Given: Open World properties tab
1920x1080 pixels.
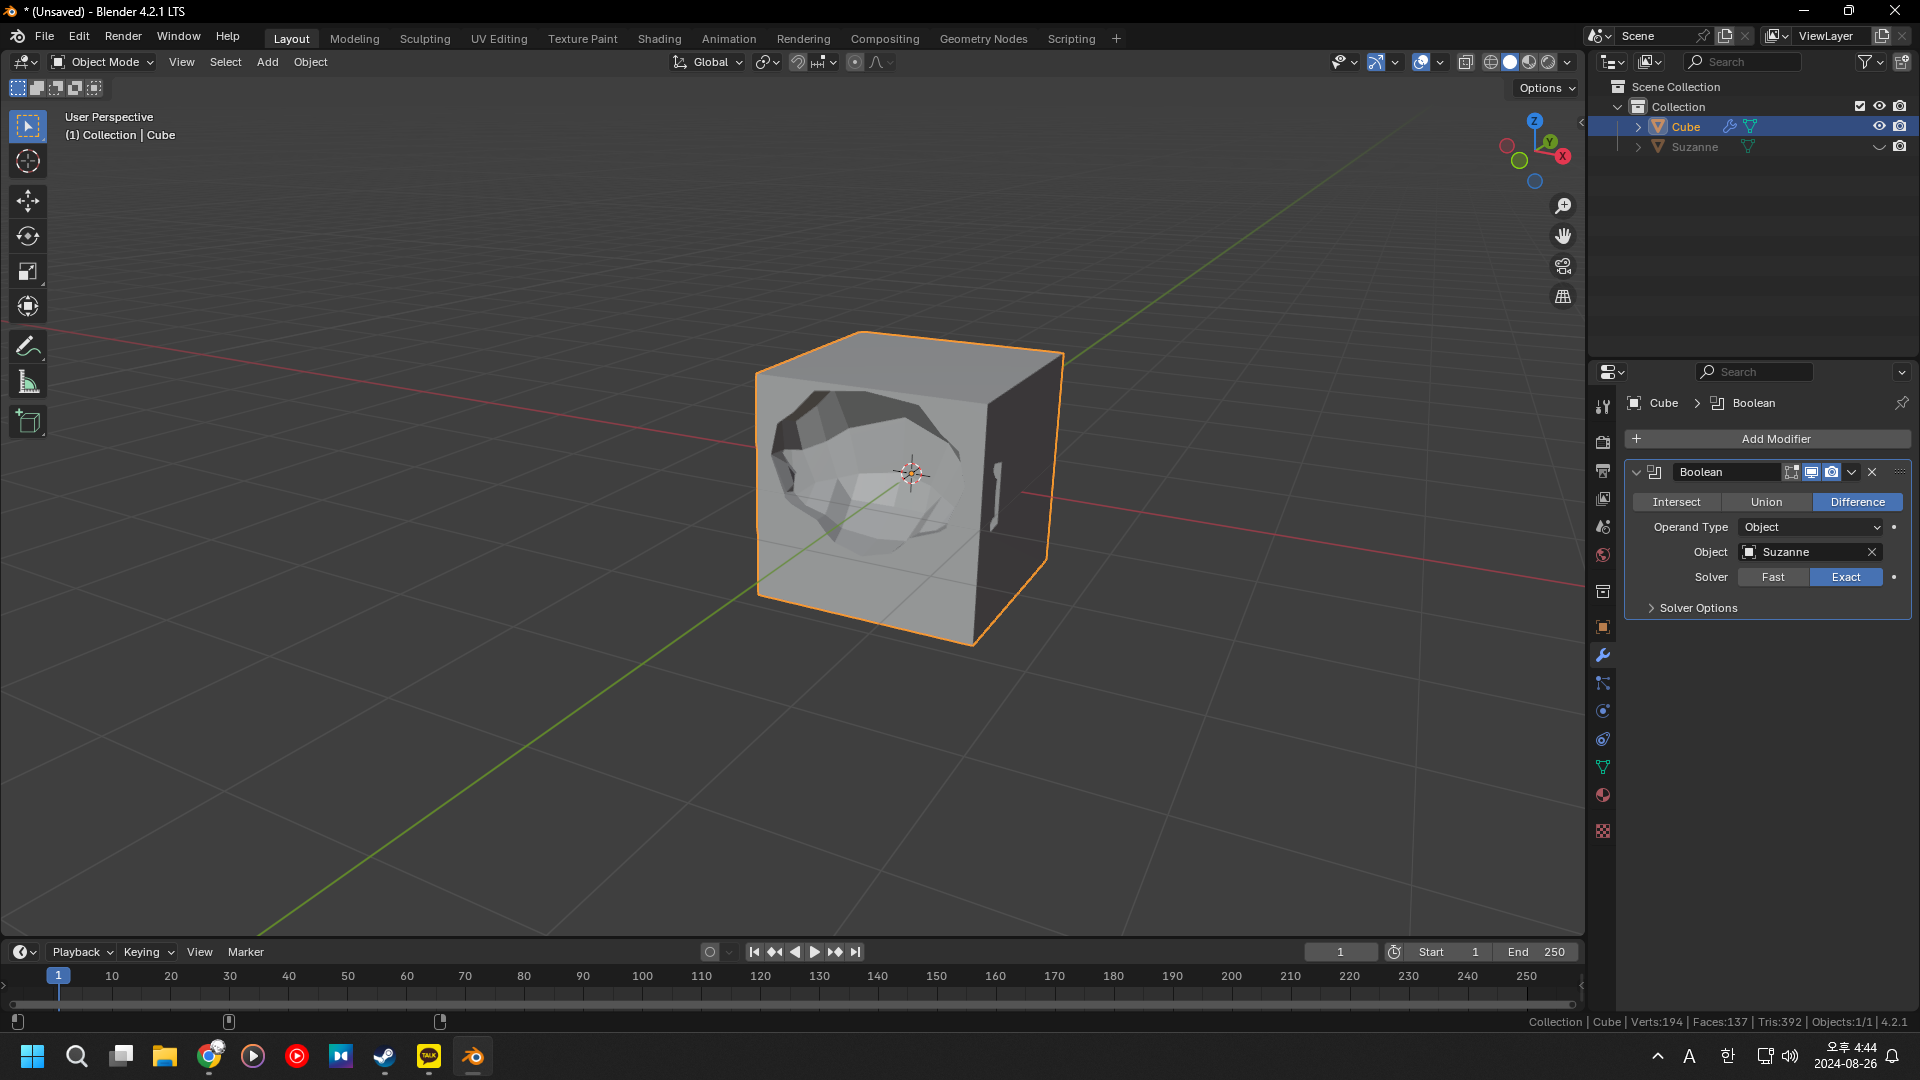Looking at the screenshot, I should (x=1603, y=555).
